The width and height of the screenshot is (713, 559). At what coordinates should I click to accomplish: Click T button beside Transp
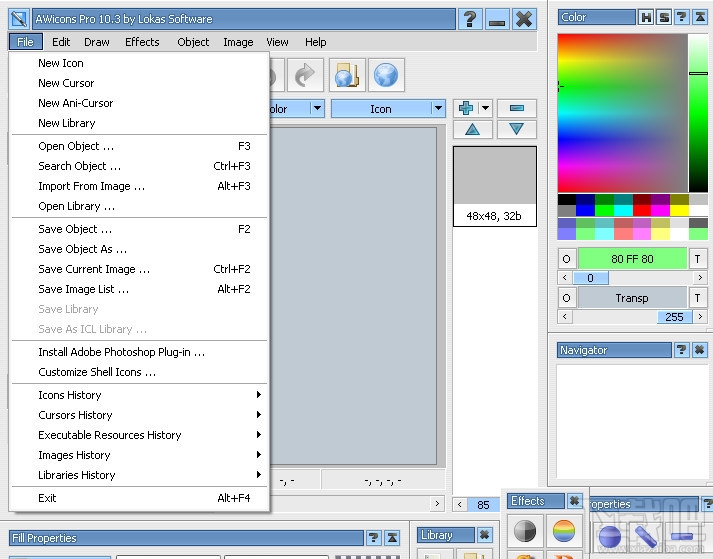click(698, 298)
